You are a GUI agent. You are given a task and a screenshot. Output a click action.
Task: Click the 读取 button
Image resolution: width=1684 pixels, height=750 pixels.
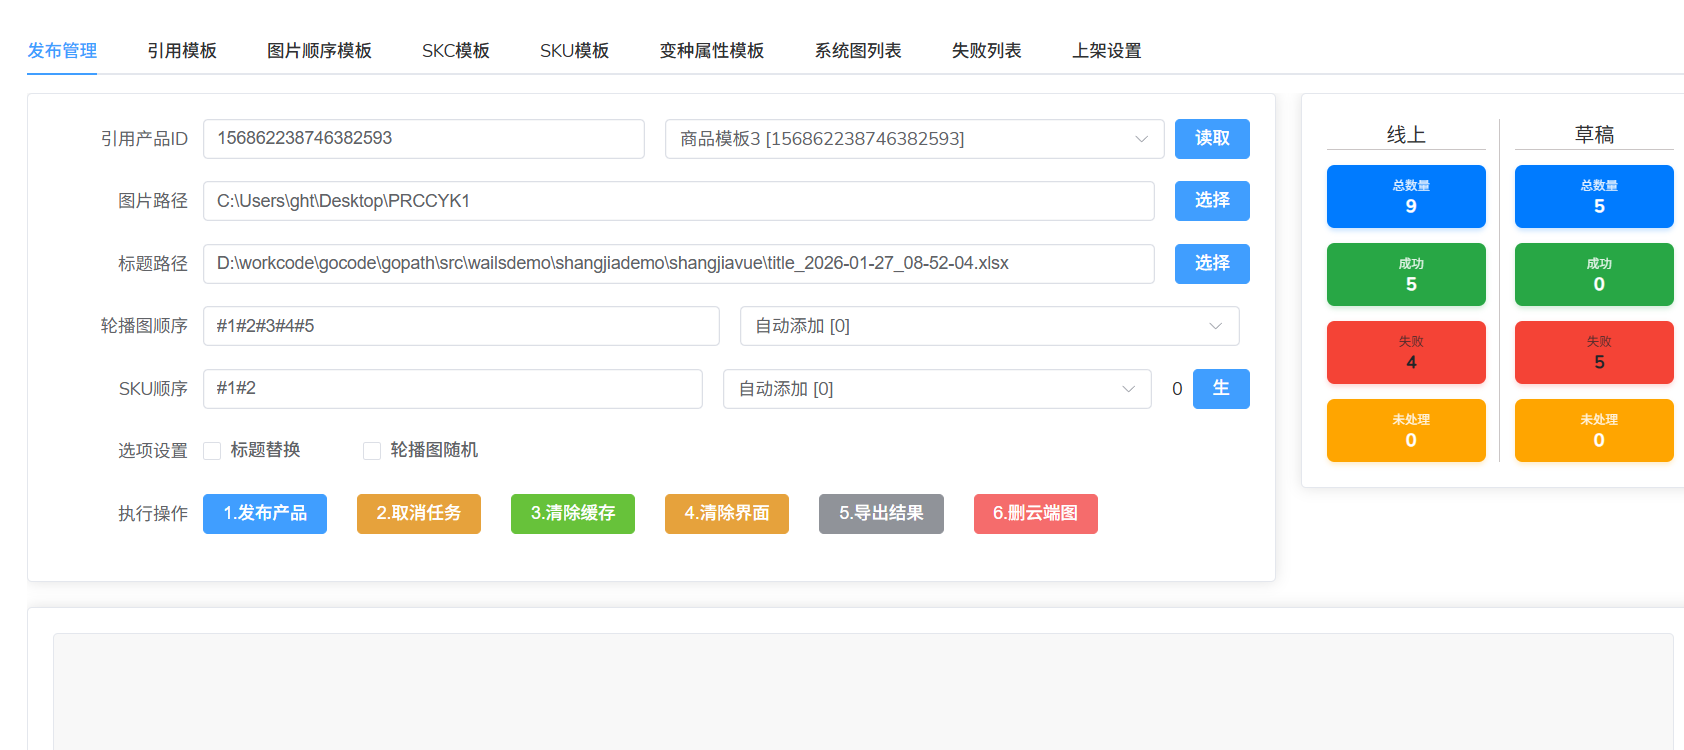point(1211,139)
